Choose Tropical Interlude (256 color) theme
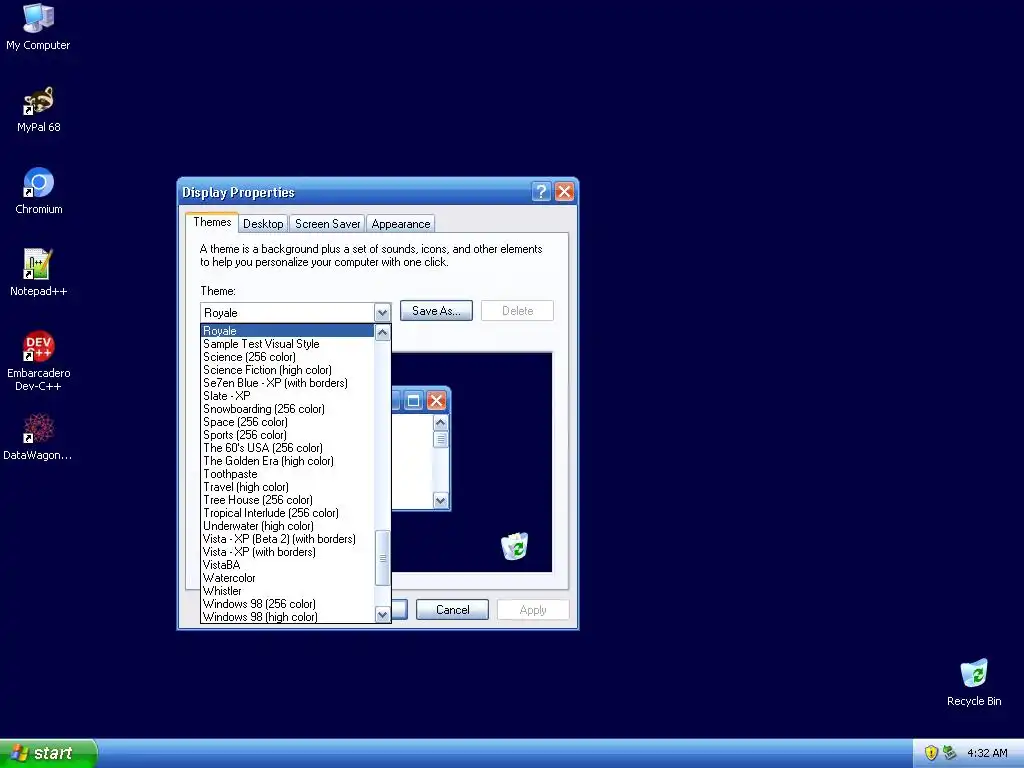1024x768 pixels. point(287,513)
